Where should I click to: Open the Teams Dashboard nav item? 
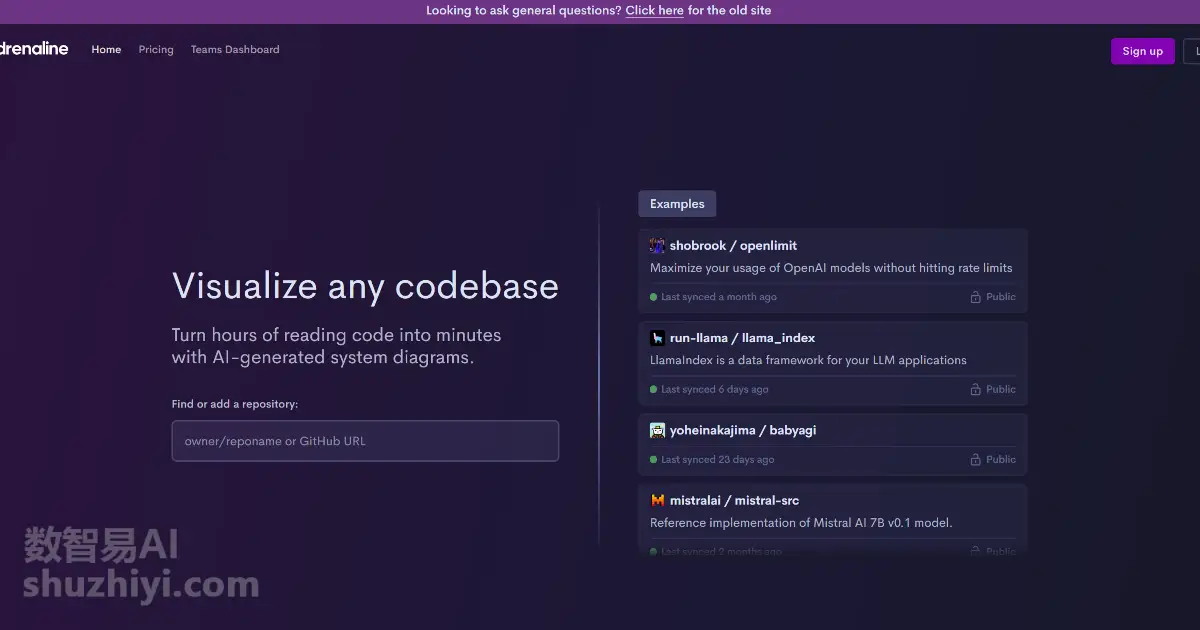235,49
